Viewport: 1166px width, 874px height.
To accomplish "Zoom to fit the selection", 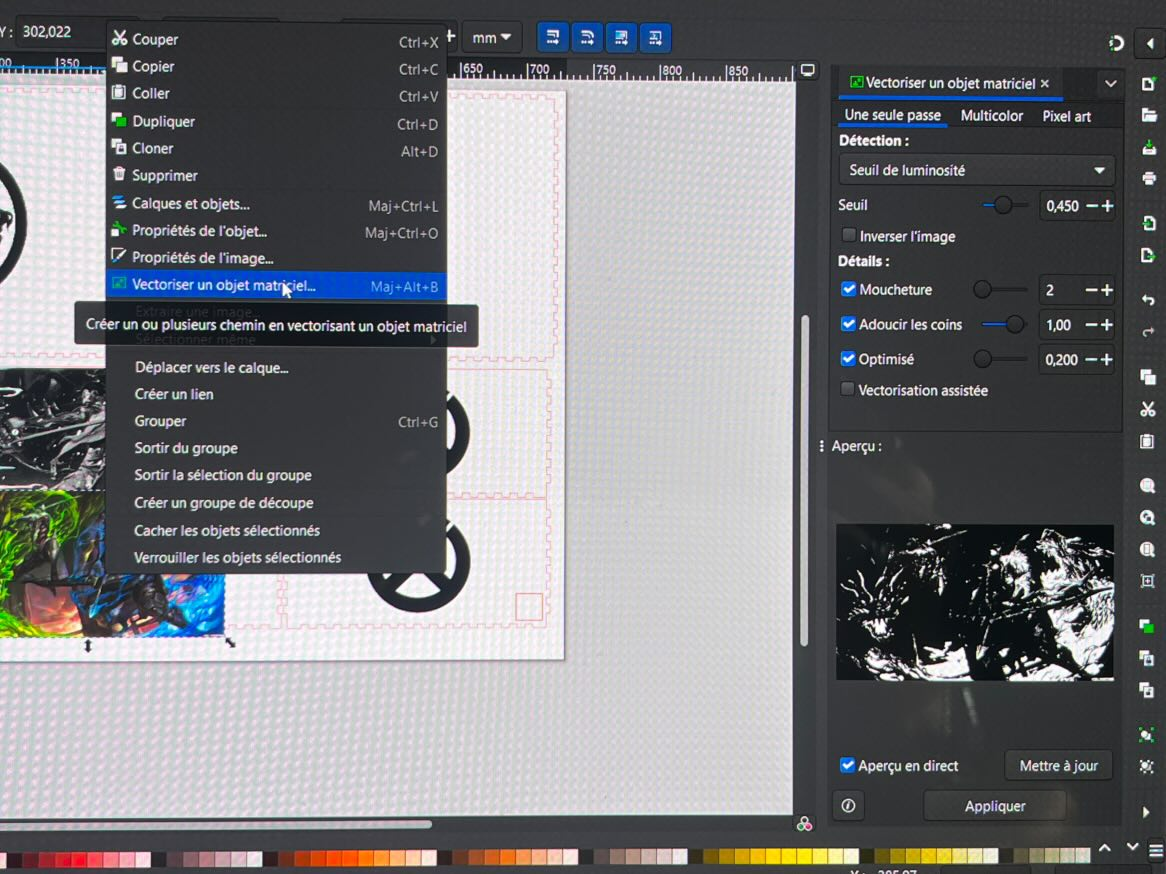I will pos(1148,486).
